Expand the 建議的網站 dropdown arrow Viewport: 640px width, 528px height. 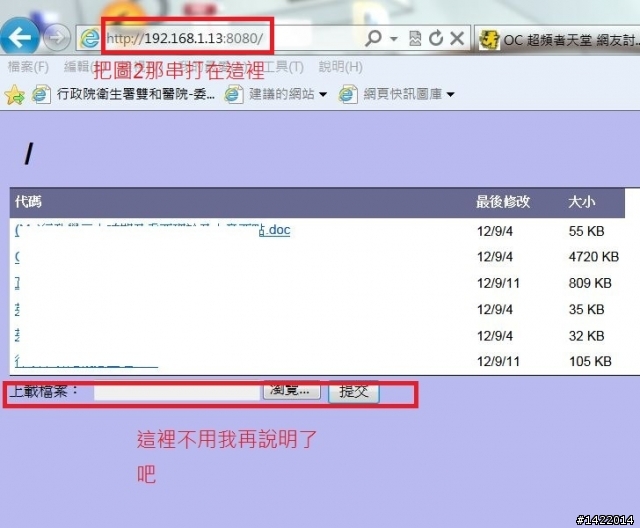point(323,95)
